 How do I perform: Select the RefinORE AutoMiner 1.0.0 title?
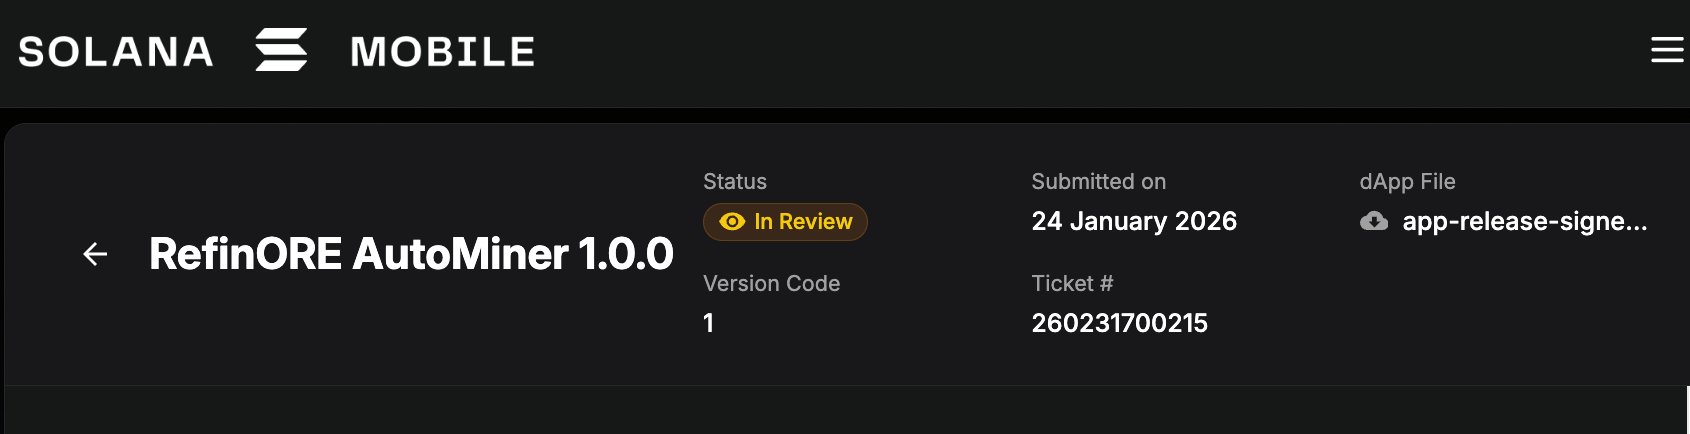pos(411,254)
